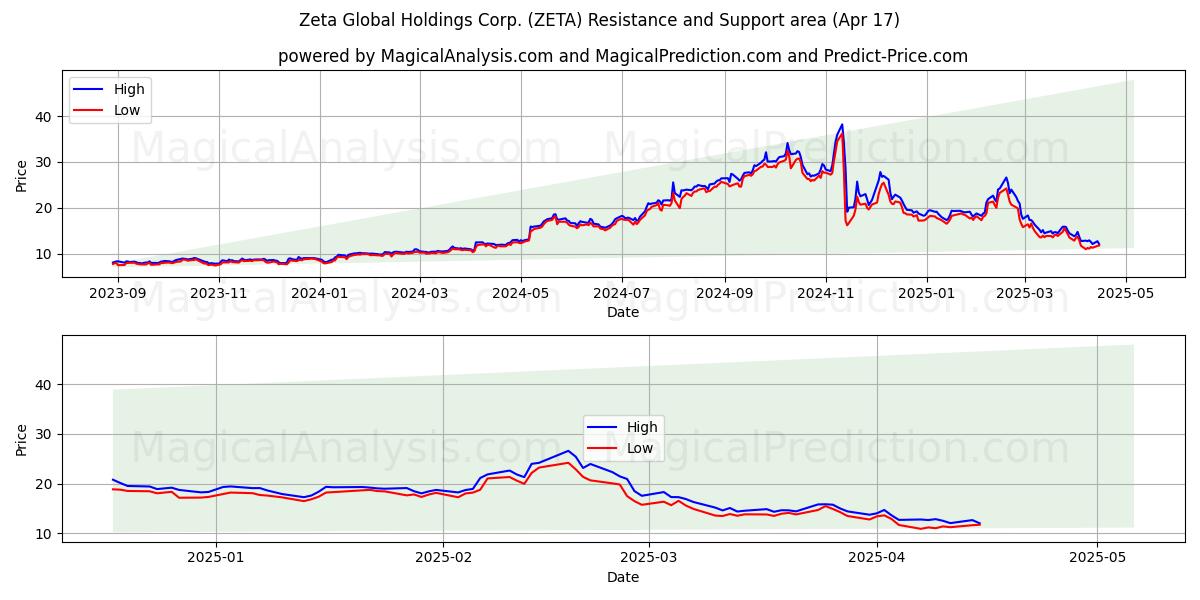Click the mid-February 2025 peak in bottom chart
Viewport: 1200px width, 600px height.
[x=567, y=451]
